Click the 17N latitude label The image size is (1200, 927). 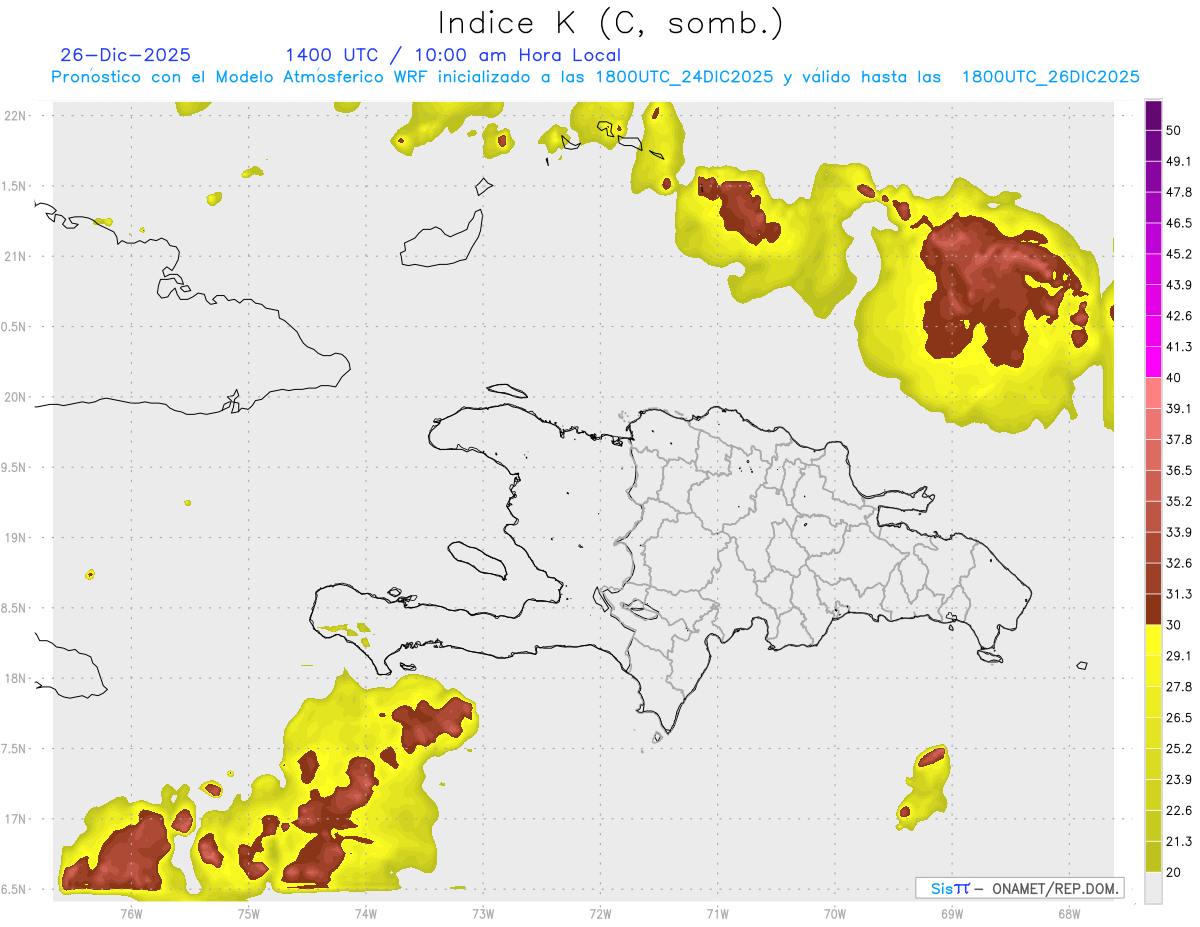(16, 819)
